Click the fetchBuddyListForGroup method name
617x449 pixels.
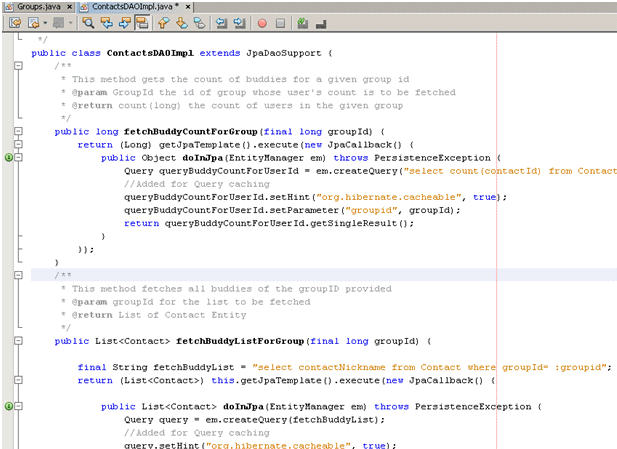tap(240, 341)
